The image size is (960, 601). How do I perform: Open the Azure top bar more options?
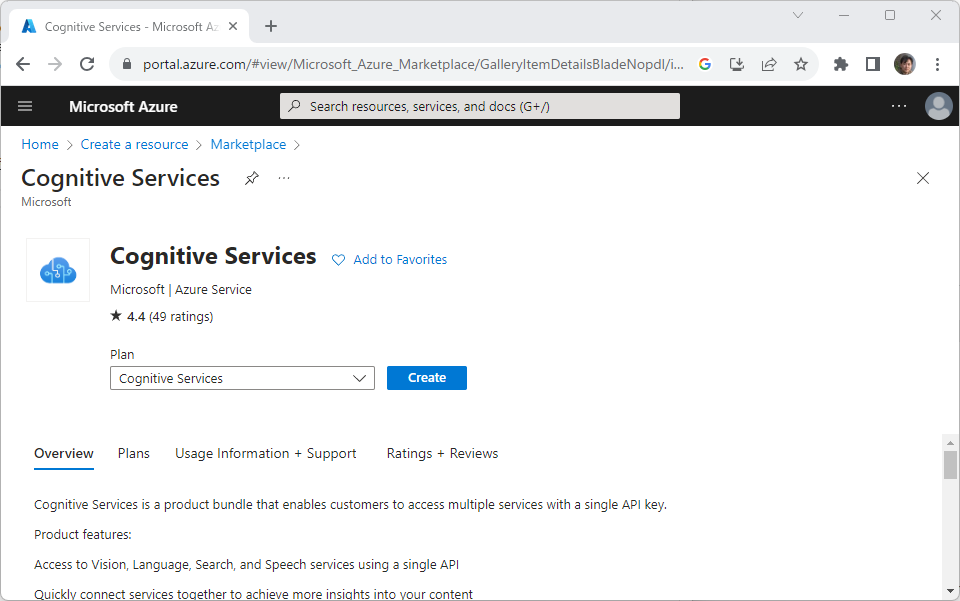[x=899, y=106]
